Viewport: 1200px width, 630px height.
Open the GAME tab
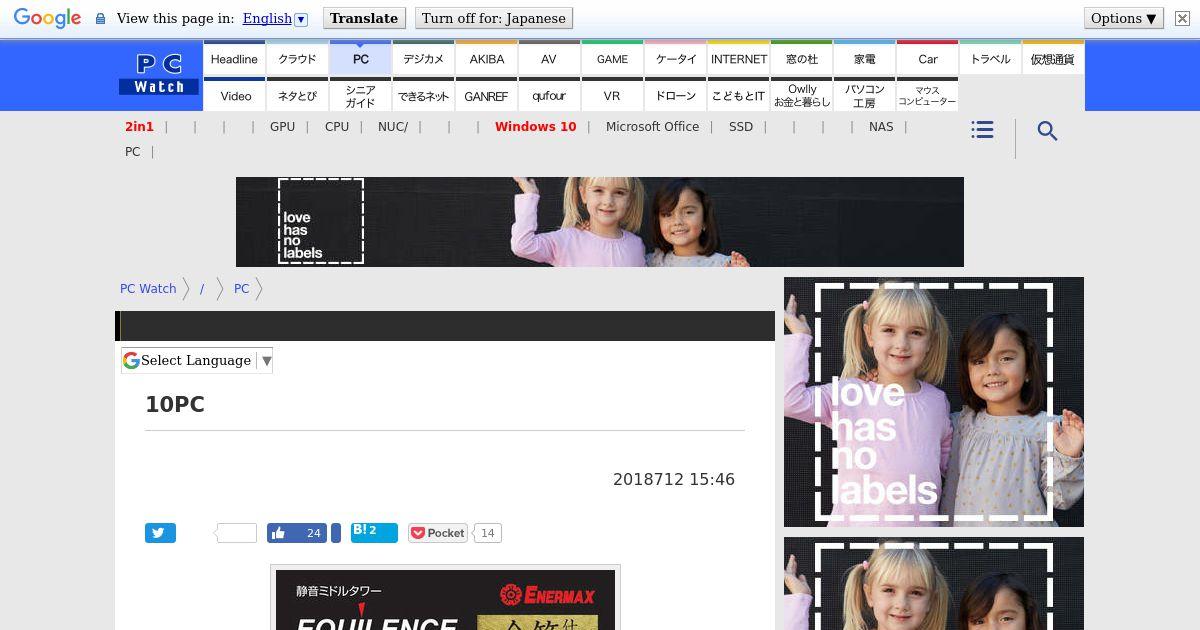tap(612, 58)
